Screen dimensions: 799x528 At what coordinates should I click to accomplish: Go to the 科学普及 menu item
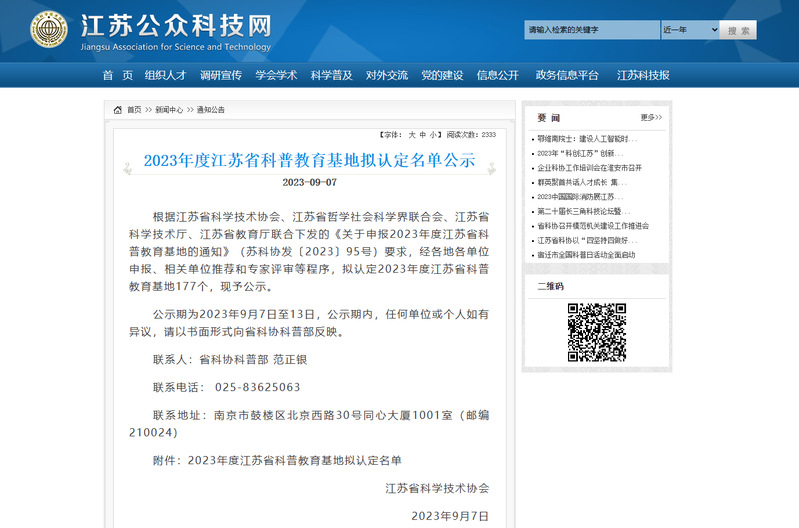[x=331, y=75]
